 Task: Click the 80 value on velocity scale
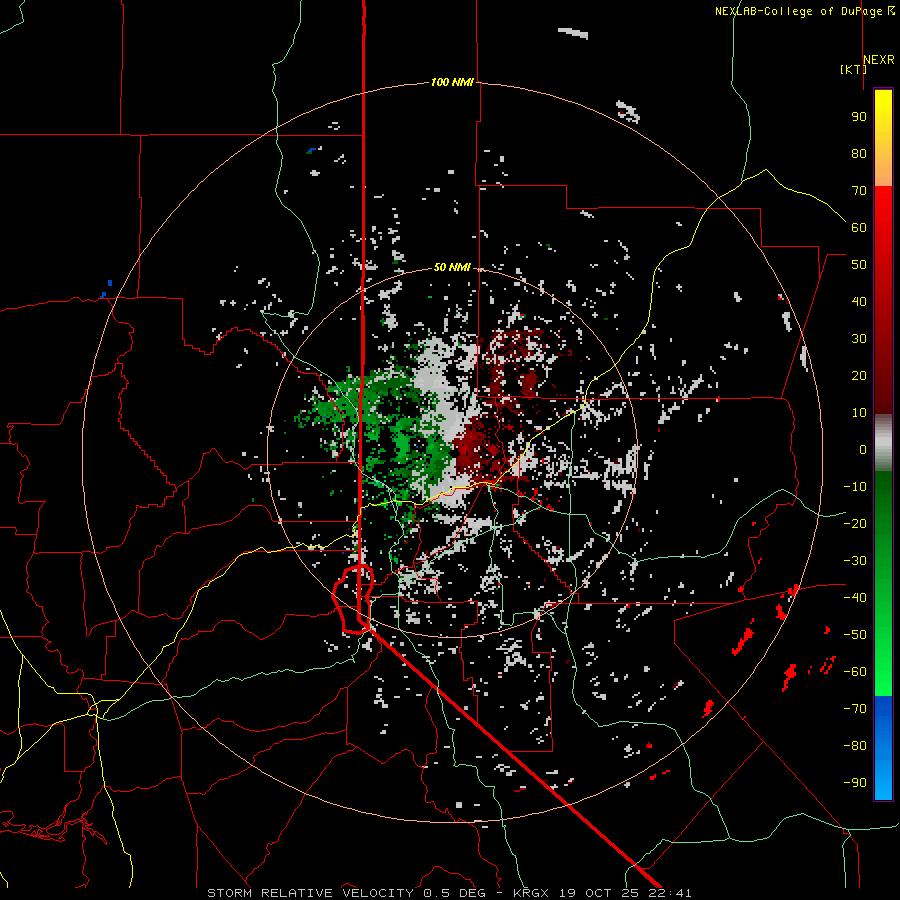pyautogui.click(x=859, y=153)
